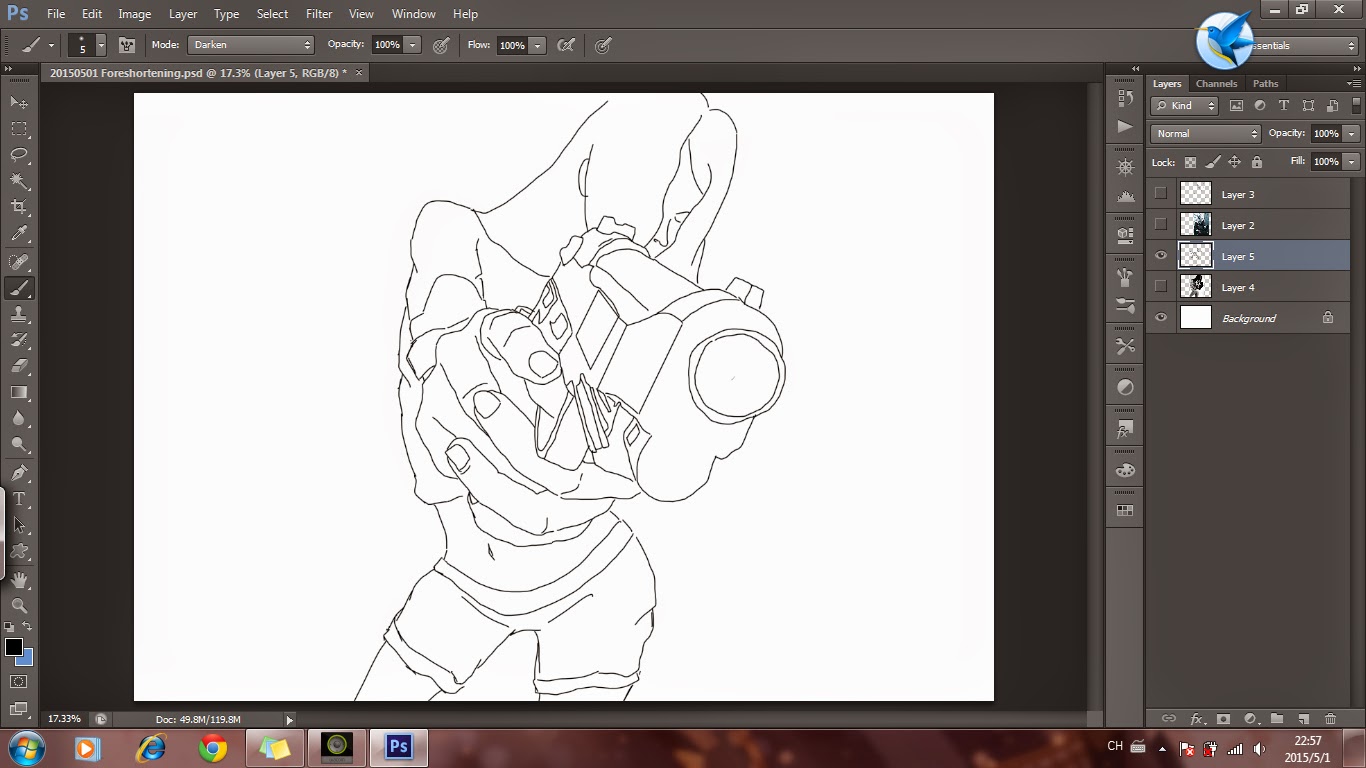Open the tool preset picker arrow
The width and height of the screenshot is (1366, 768).
51,45
